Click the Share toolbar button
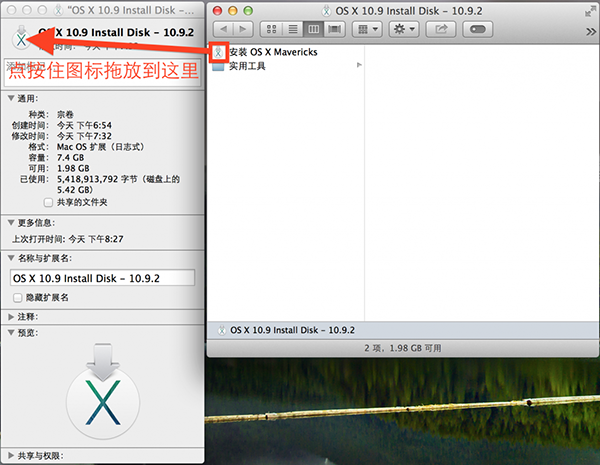 point(441,29)
